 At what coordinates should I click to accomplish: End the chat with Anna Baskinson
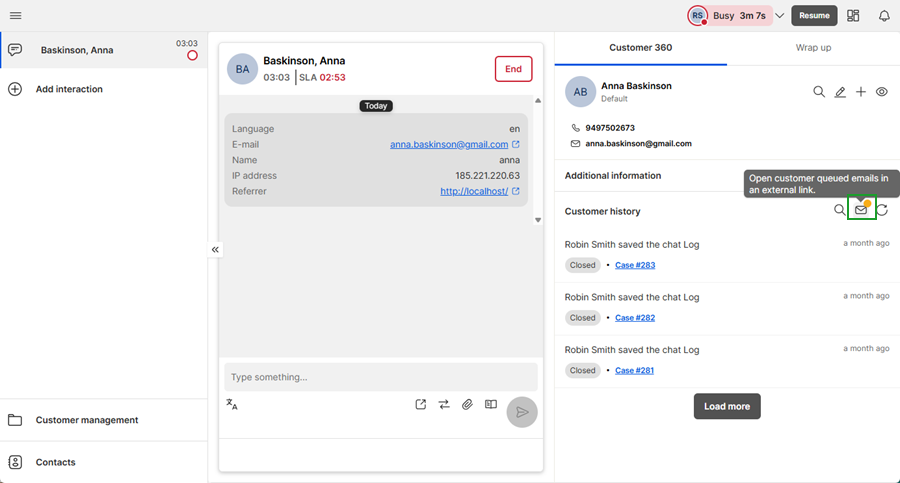coord(513,69)
